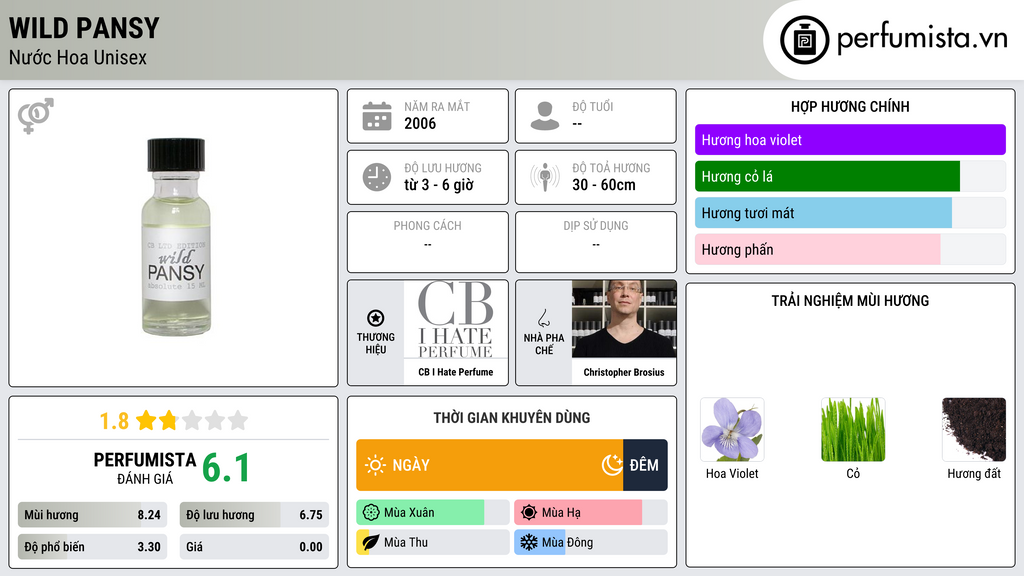Select the Hoa Violet note image

tap(732, 430)
